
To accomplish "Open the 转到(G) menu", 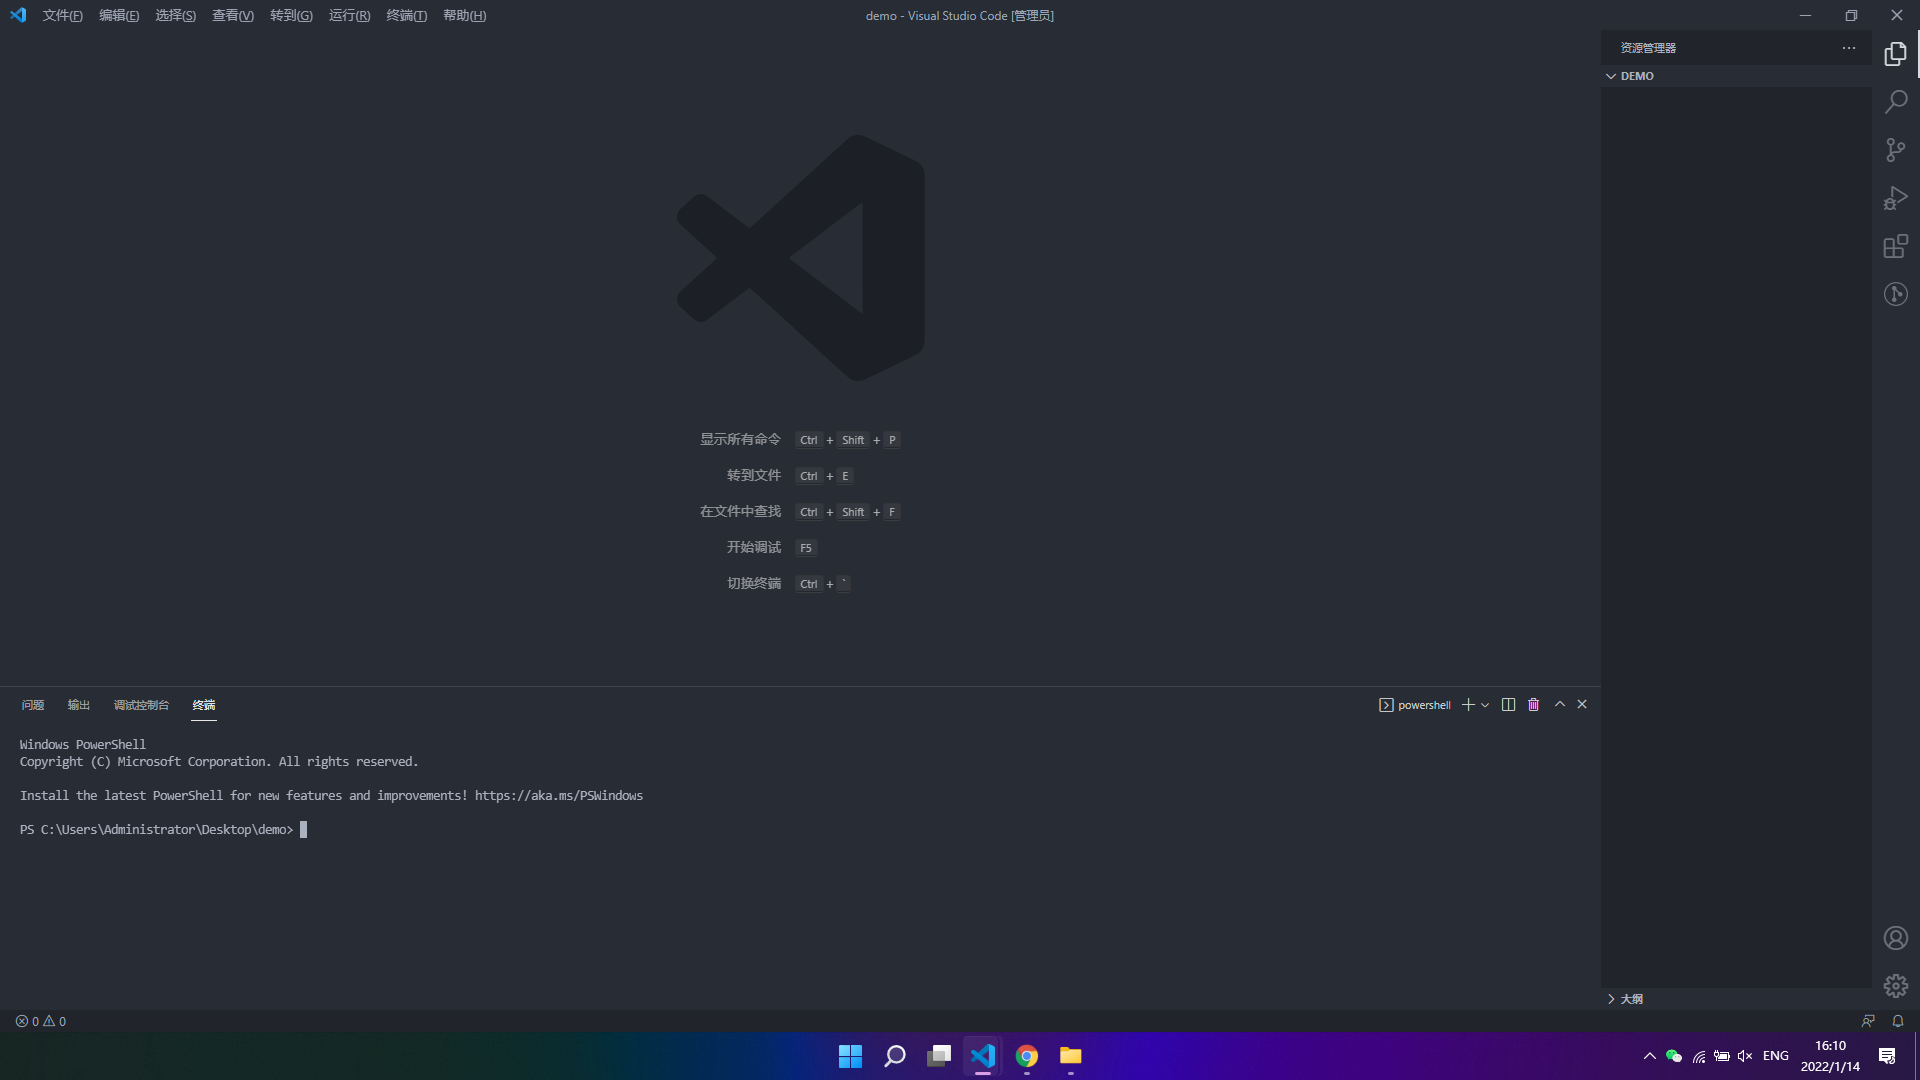I will click(291, 16).
